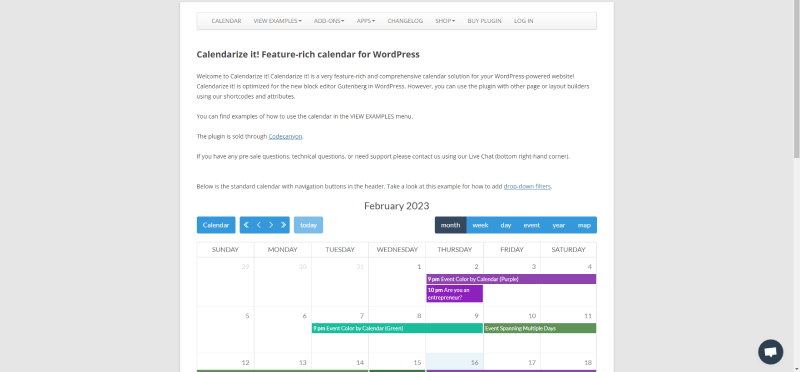Click the today button
Image resolution: width=800 pixels, height=372 pixels.
308,225
